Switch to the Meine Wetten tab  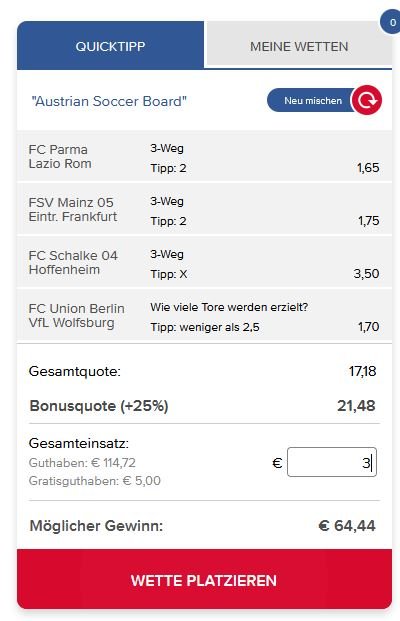[299, 44]
